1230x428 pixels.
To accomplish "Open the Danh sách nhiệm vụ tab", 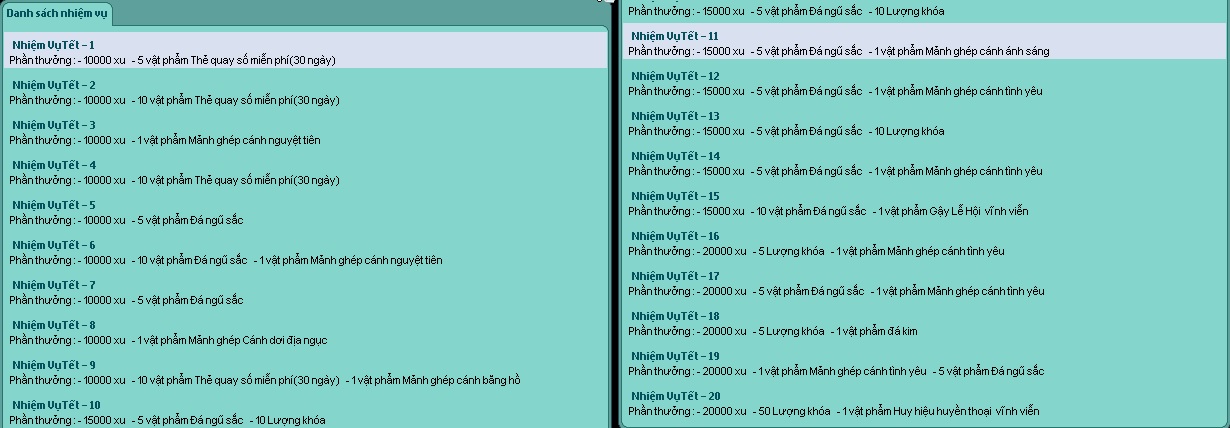I will (57, 14).
